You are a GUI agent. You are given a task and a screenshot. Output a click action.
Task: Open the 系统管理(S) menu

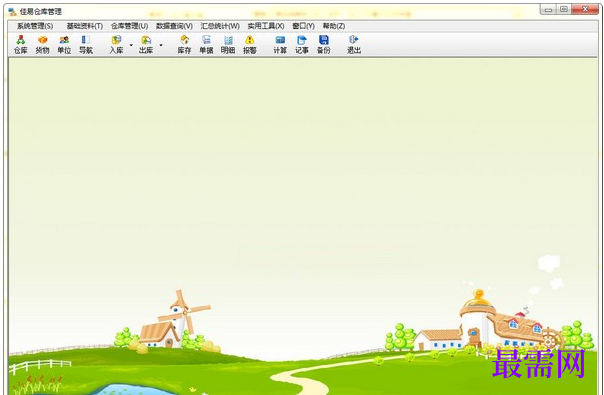click(x=35, y=26)
